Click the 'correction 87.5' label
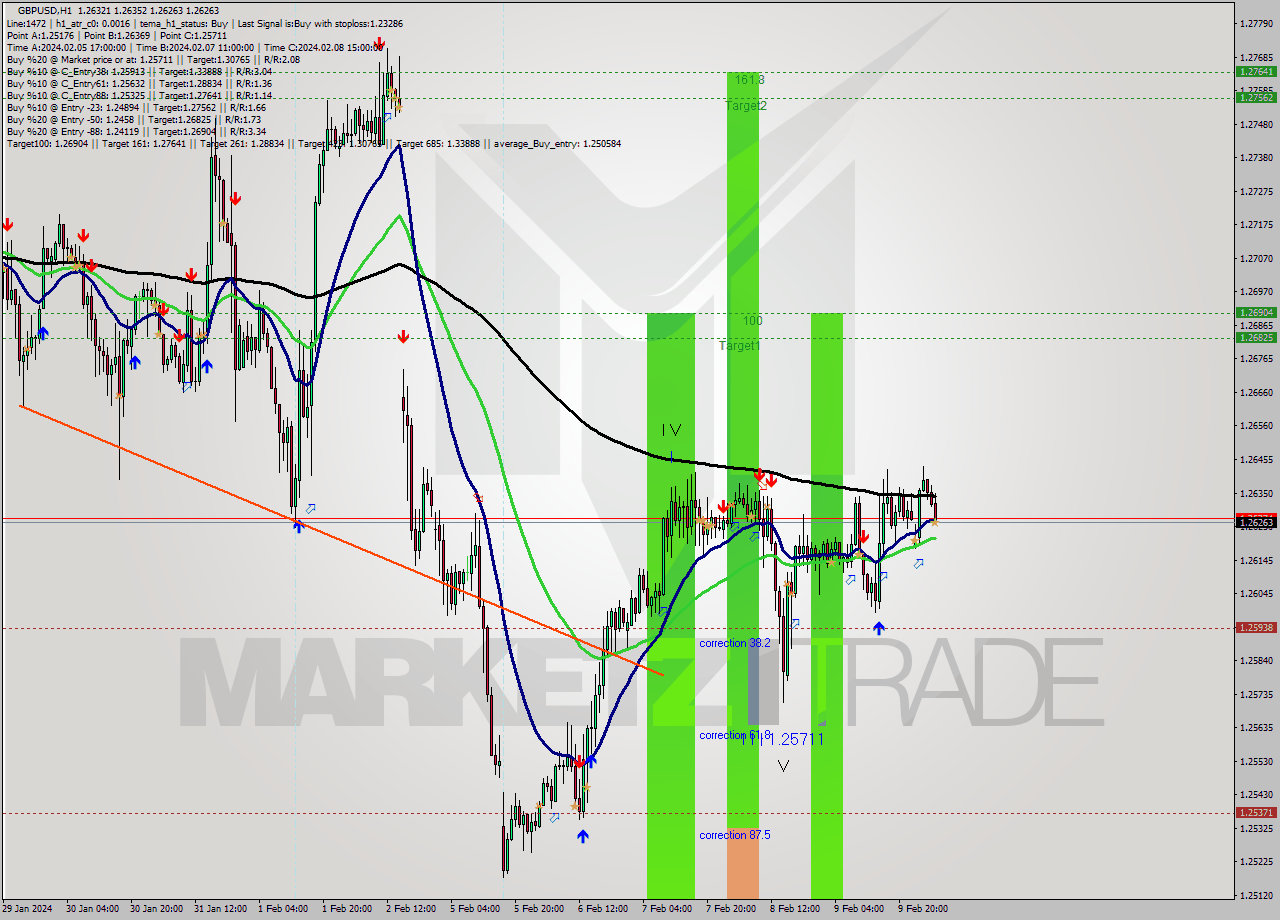The image size is (1280, 920). 735,835
